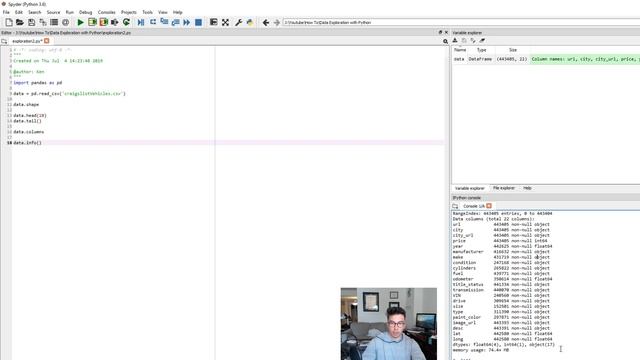Create a new file with toolbar icon
Screen dimensions: 640x360
[9, 22]
